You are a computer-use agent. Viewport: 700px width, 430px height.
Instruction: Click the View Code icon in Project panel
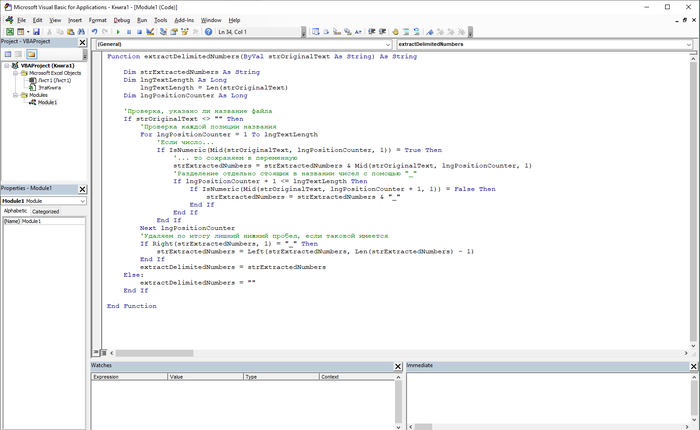tap(7, 54)
